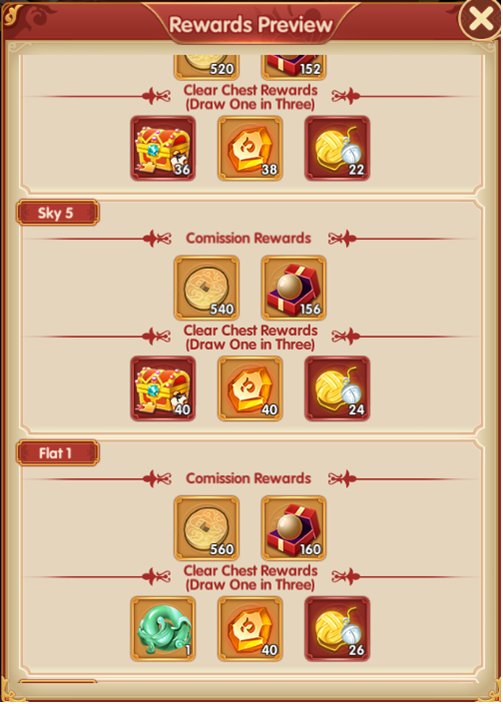Click the yarn ball reward showing 26
Image resolution: width=503 pixels, height=704 pixels.
pos(337,629)
